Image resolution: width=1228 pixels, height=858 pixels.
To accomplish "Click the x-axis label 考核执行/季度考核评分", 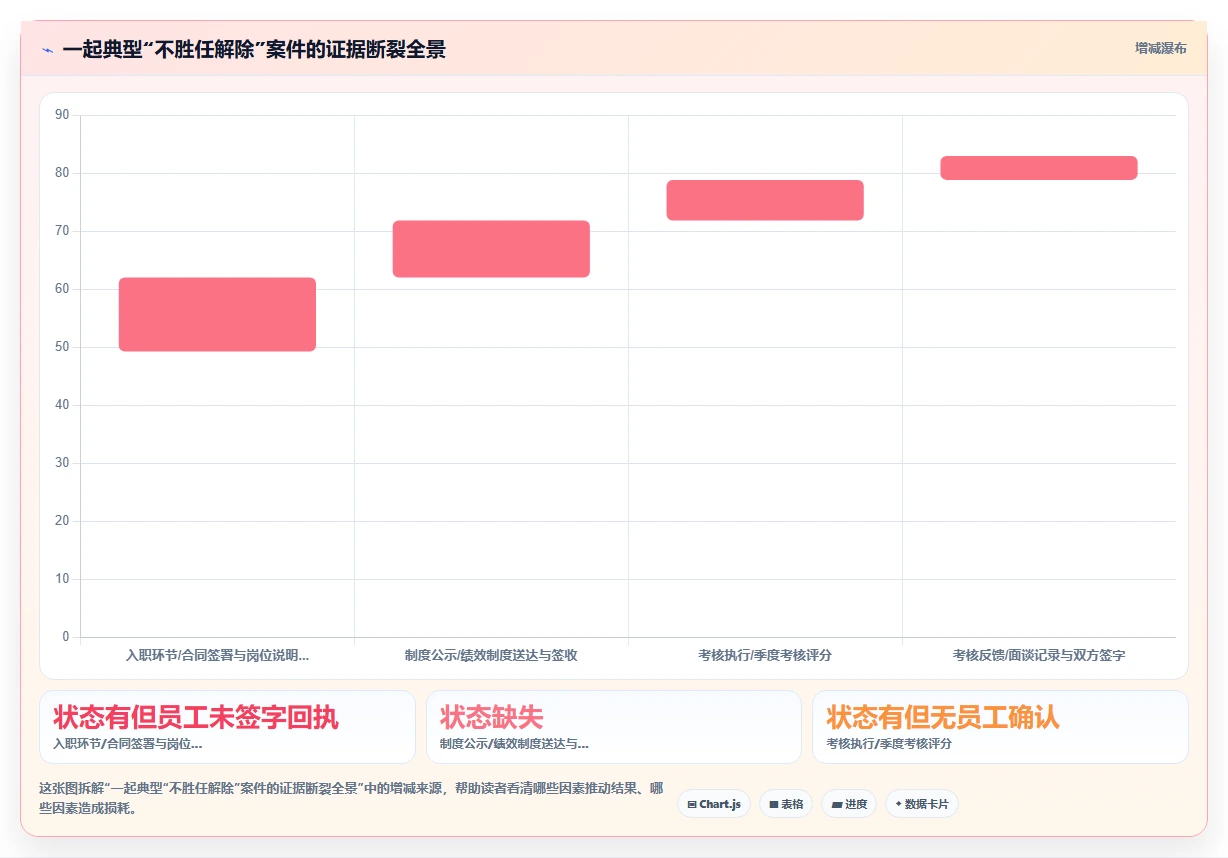I will tap(765, 656).
